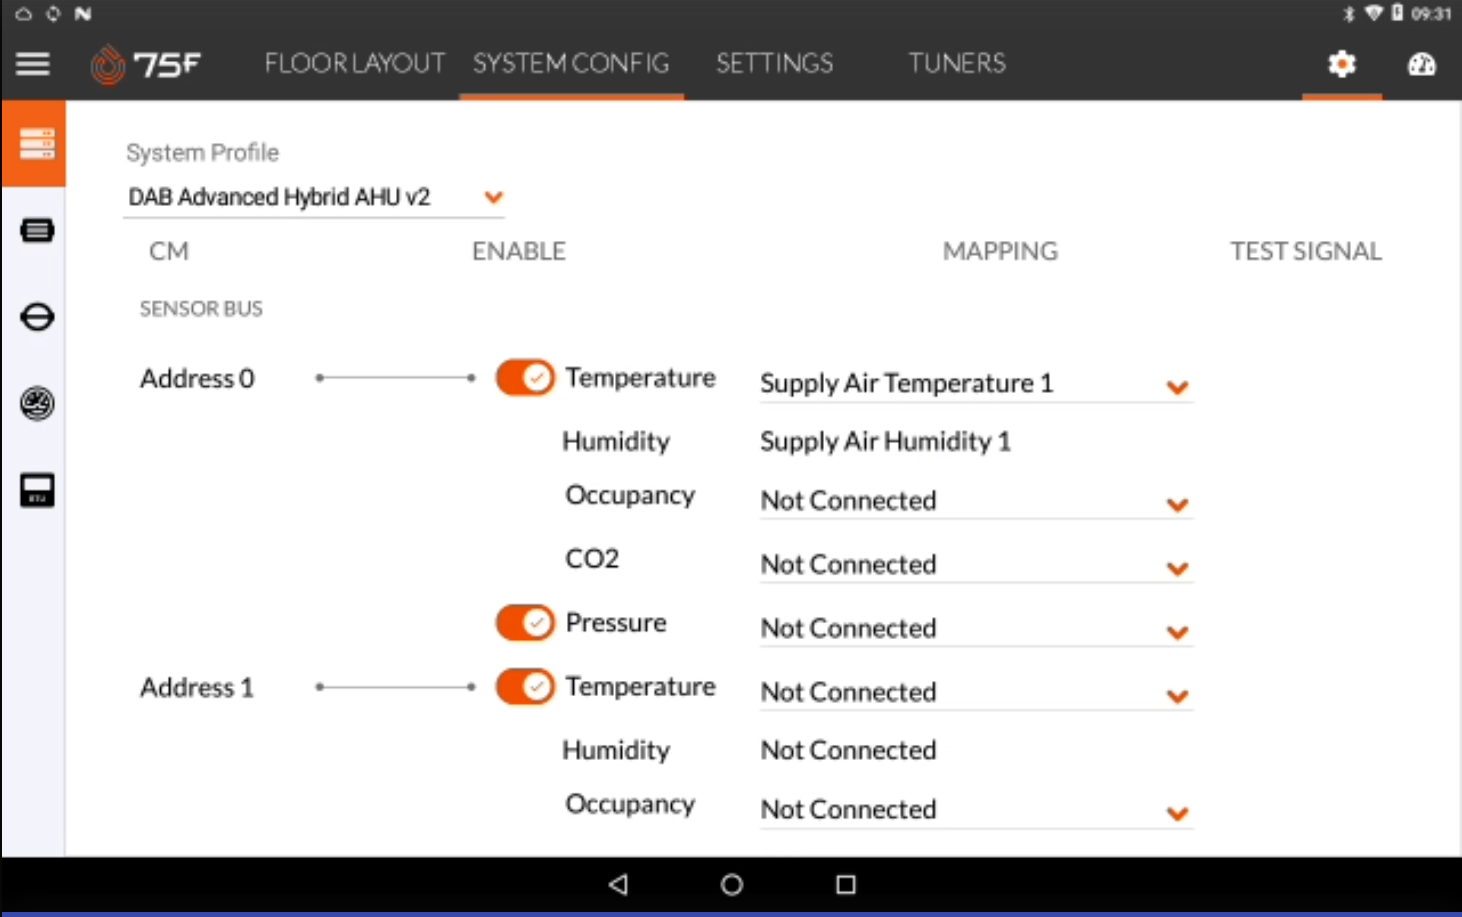Tap the Android back button
Screen dimensions: 1462x917
(x=618, y=884)
